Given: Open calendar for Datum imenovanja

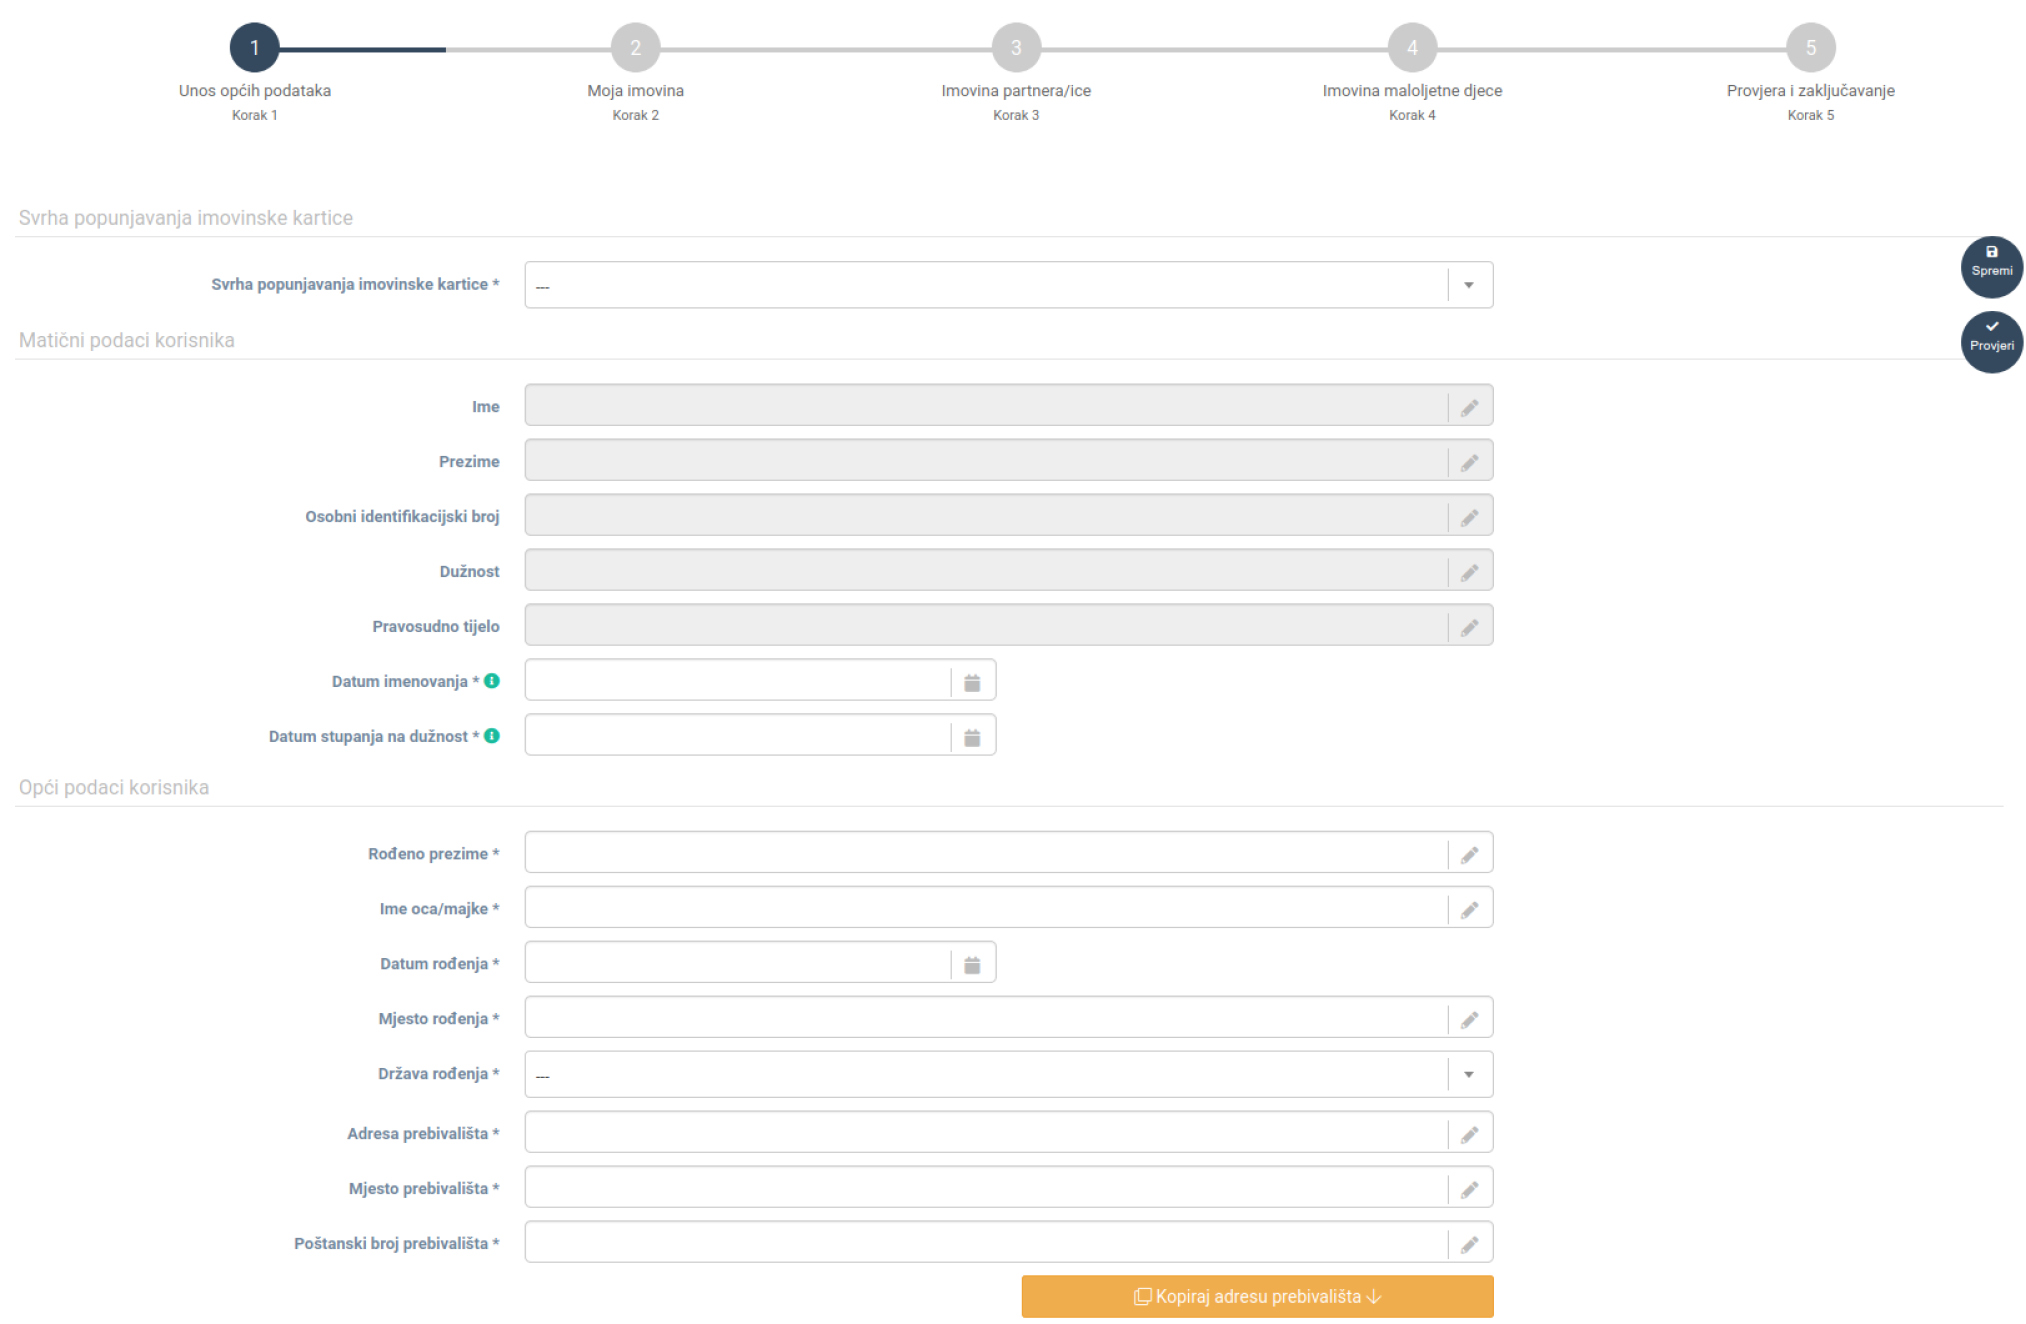Looking at the screenshot, I should coord(971,682).
